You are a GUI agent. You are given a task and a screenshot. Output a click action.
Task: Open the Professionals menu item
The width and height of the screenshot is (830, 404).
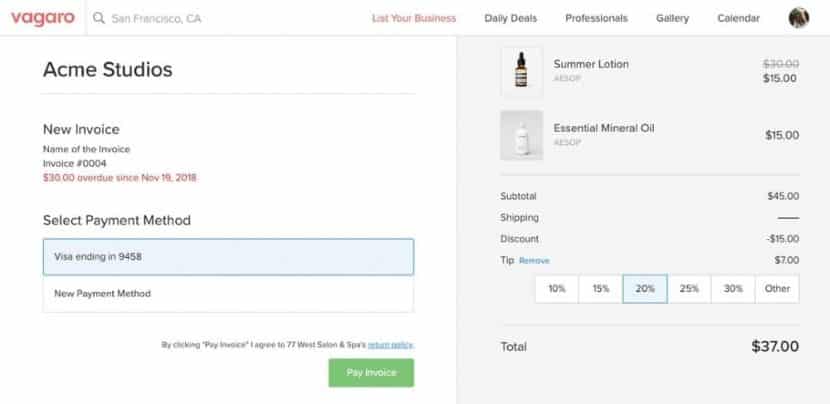[x=596, y=18]
